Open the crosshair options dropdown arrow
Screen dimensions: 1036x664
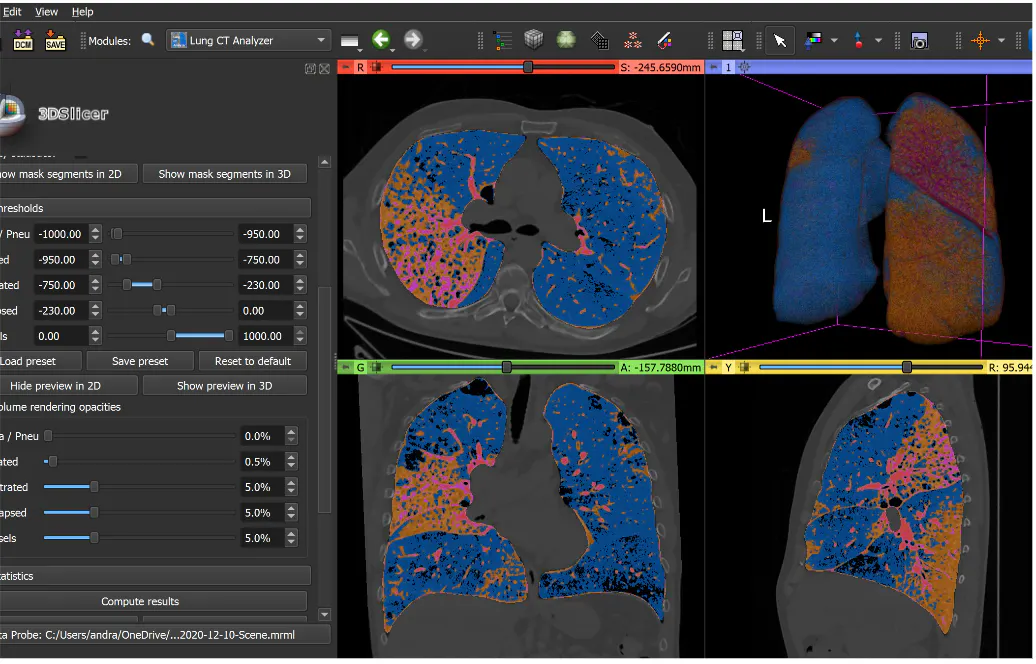(x=1002, y=41)
